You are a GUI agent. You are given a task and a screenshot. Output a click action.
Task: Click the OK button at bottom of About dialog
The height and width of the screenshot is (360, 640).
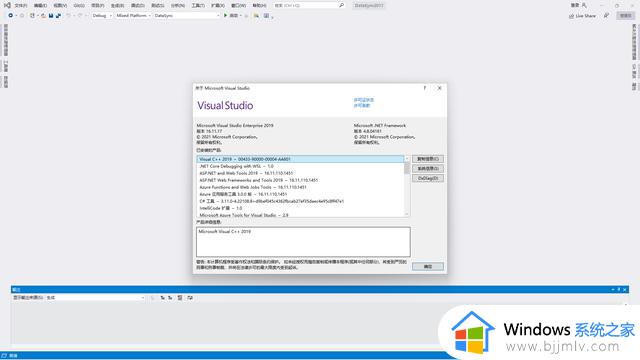(428, 267)
